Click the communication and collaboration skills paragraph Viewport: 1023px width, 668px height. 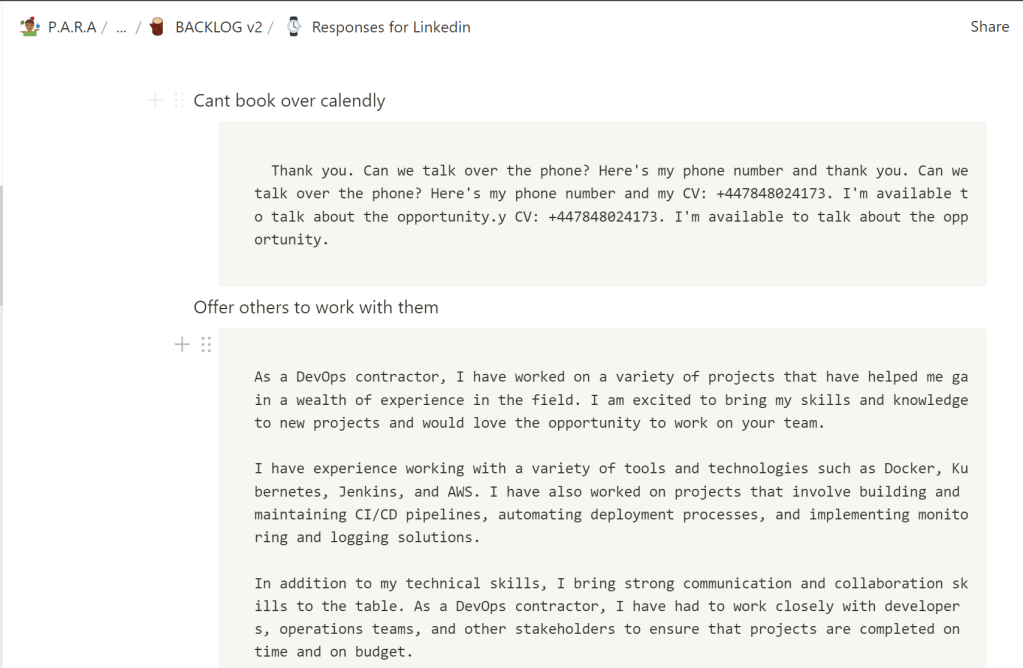tap(611, 617)
